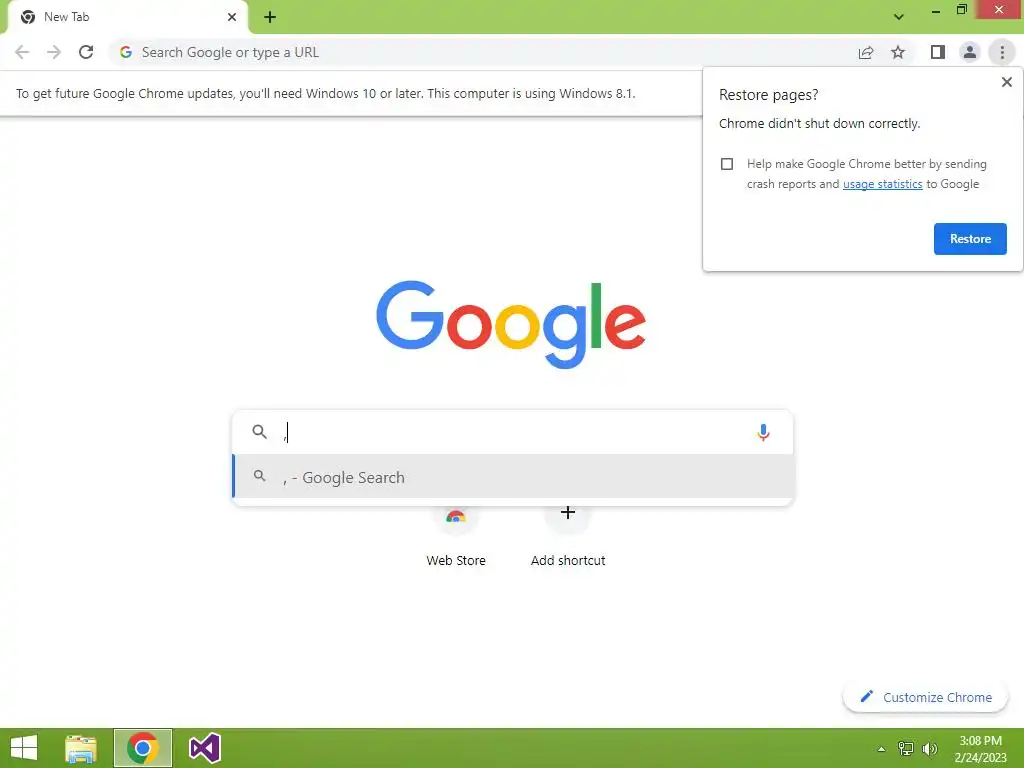The image size is (1024, 768).
Task: Open the Chrome three-dot menu
Action: coord(1002,52)
